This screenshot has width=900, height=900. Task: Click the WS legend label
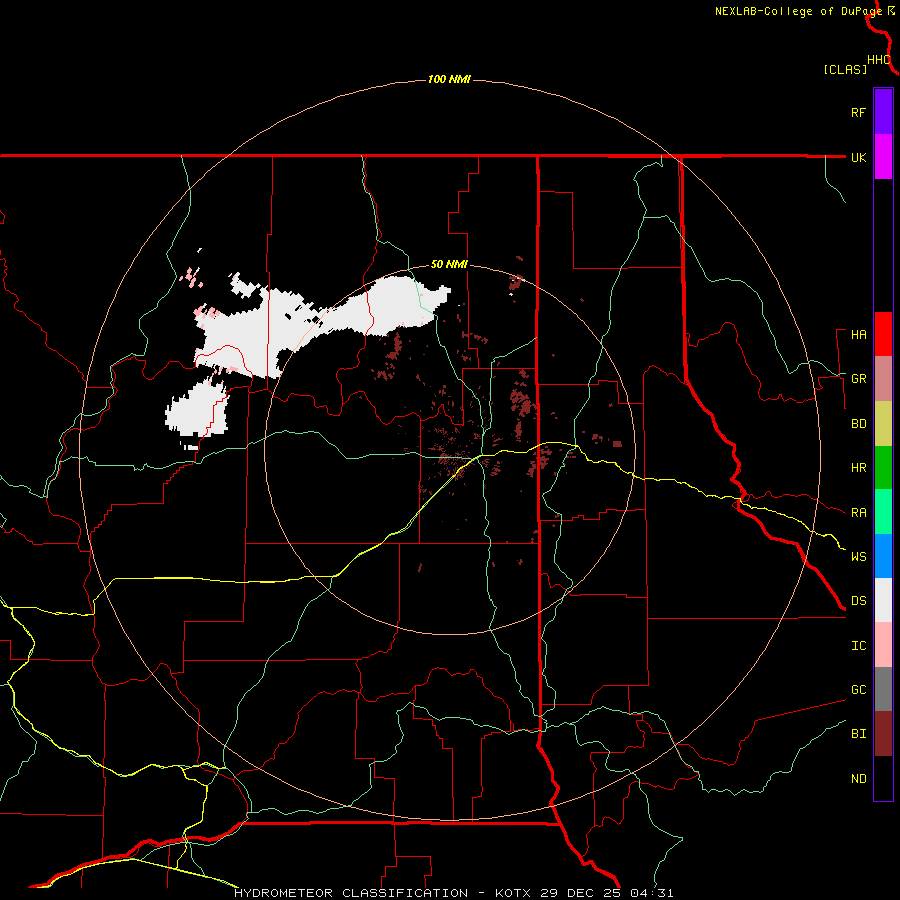point(858,557)
